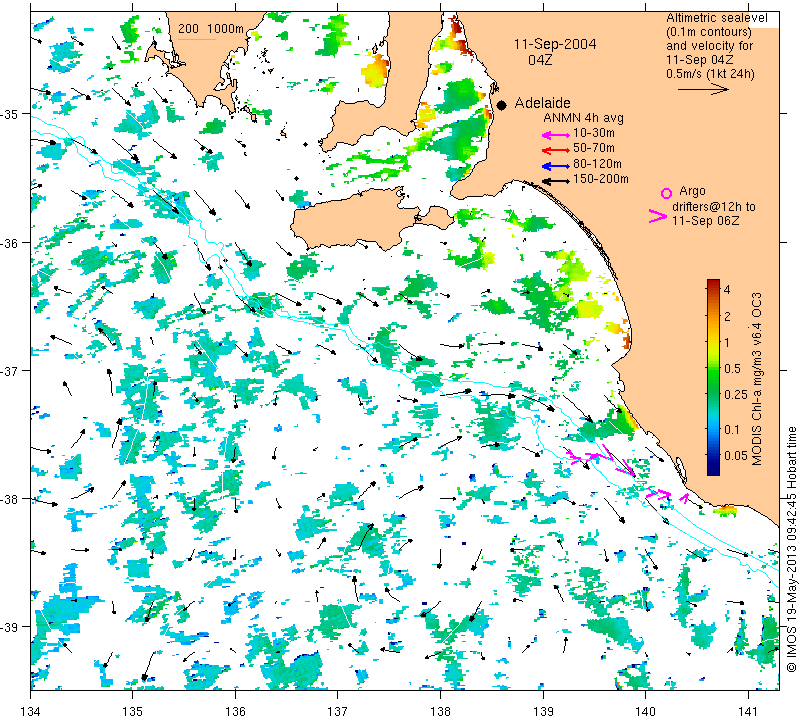Click the color bar tick label '4'
Image resolution: width=800 pixels, height=720 pixels.
point(727,290)
